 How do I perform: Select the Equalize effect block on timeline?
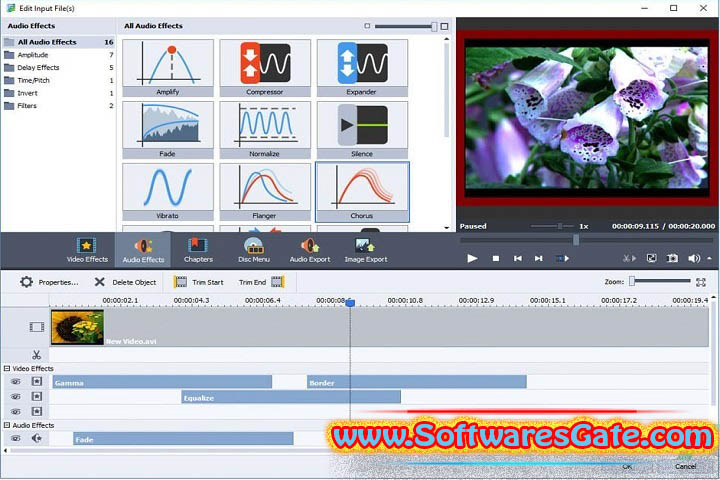[x=291, y=397]
